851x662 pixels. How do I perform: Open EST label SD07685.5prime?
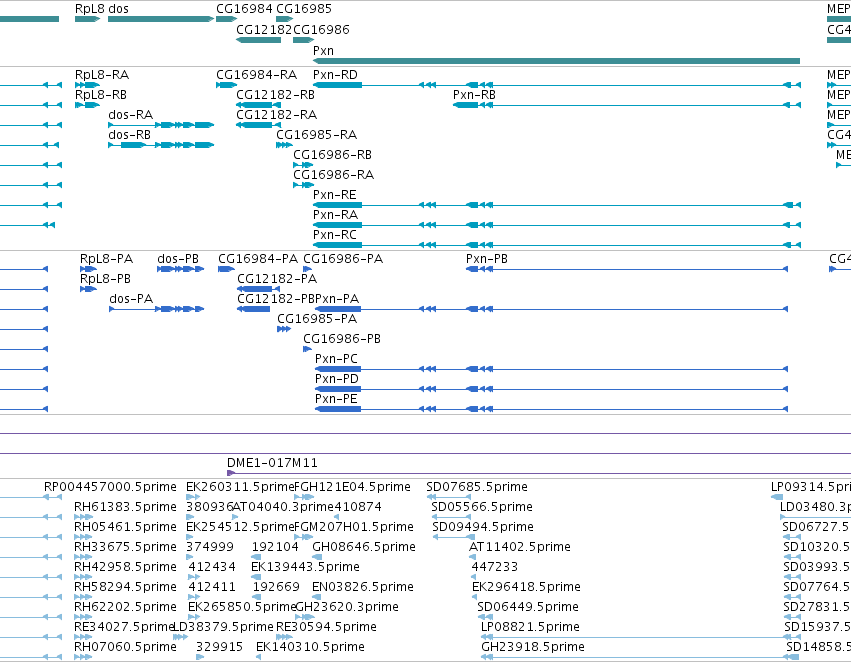click(477, 487)
